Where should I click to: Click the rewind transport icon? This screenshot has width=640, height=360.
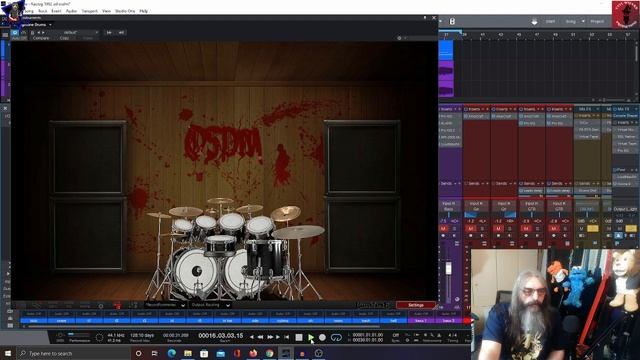260,337
